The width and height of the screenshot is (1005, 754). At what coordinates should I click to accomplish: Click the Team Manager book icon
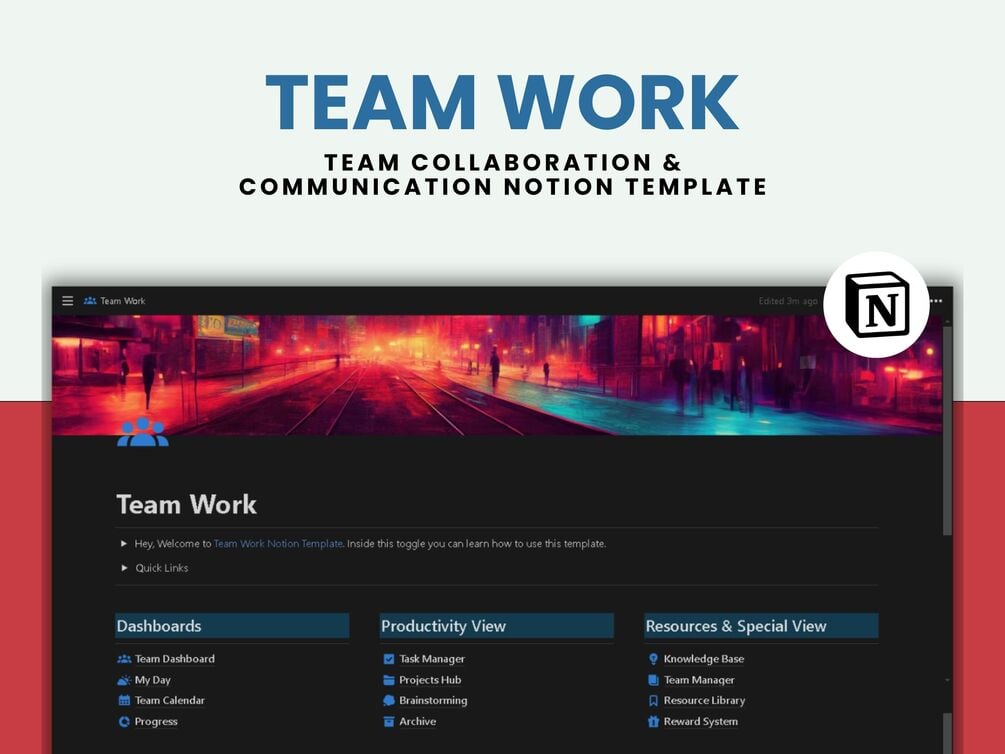coord(653,680)
